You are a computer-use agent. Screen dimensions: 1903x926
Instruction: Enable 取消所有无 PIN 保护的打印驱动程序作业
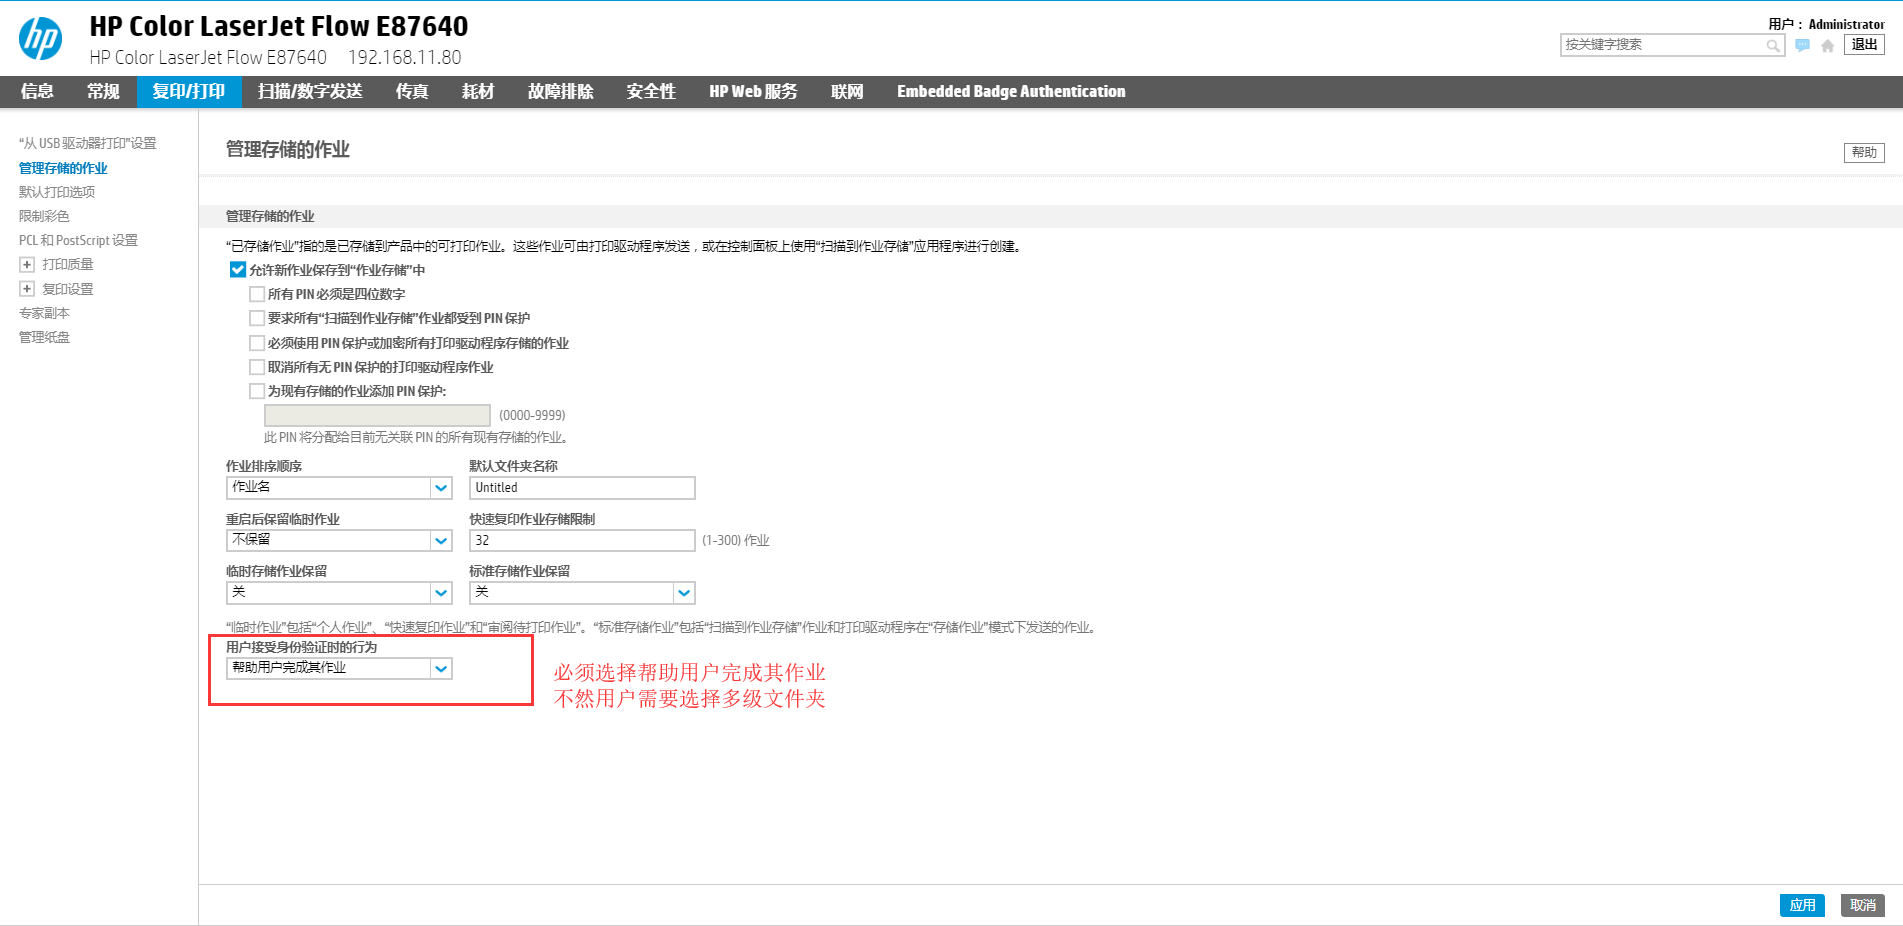257,367
